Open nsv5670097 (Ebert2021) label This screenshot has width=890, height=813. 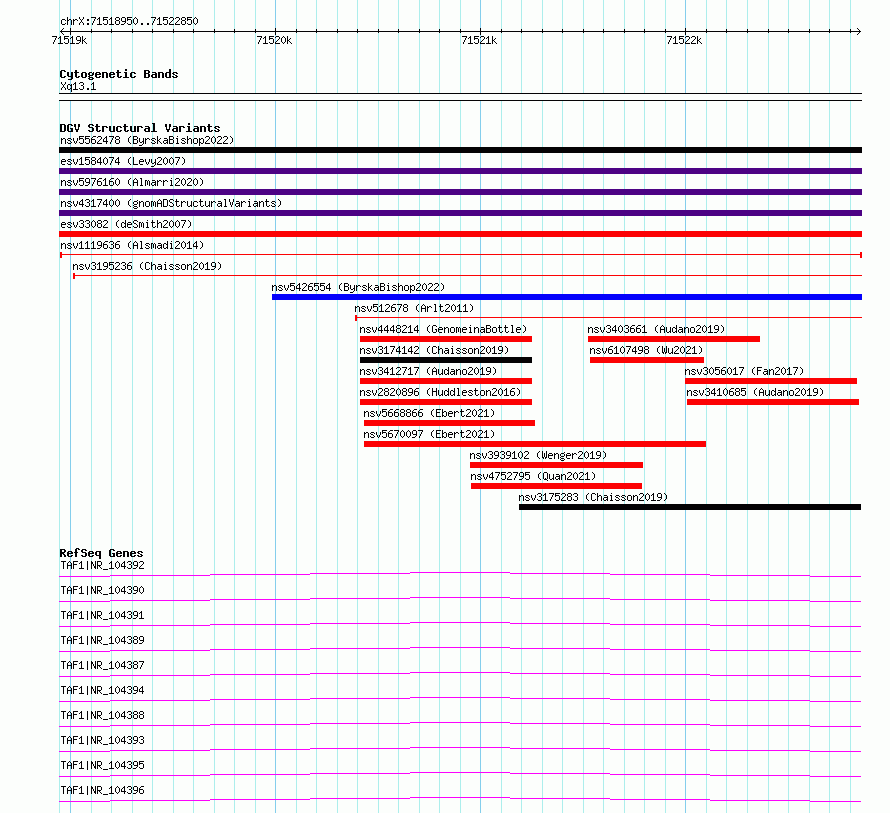point(429,434)
